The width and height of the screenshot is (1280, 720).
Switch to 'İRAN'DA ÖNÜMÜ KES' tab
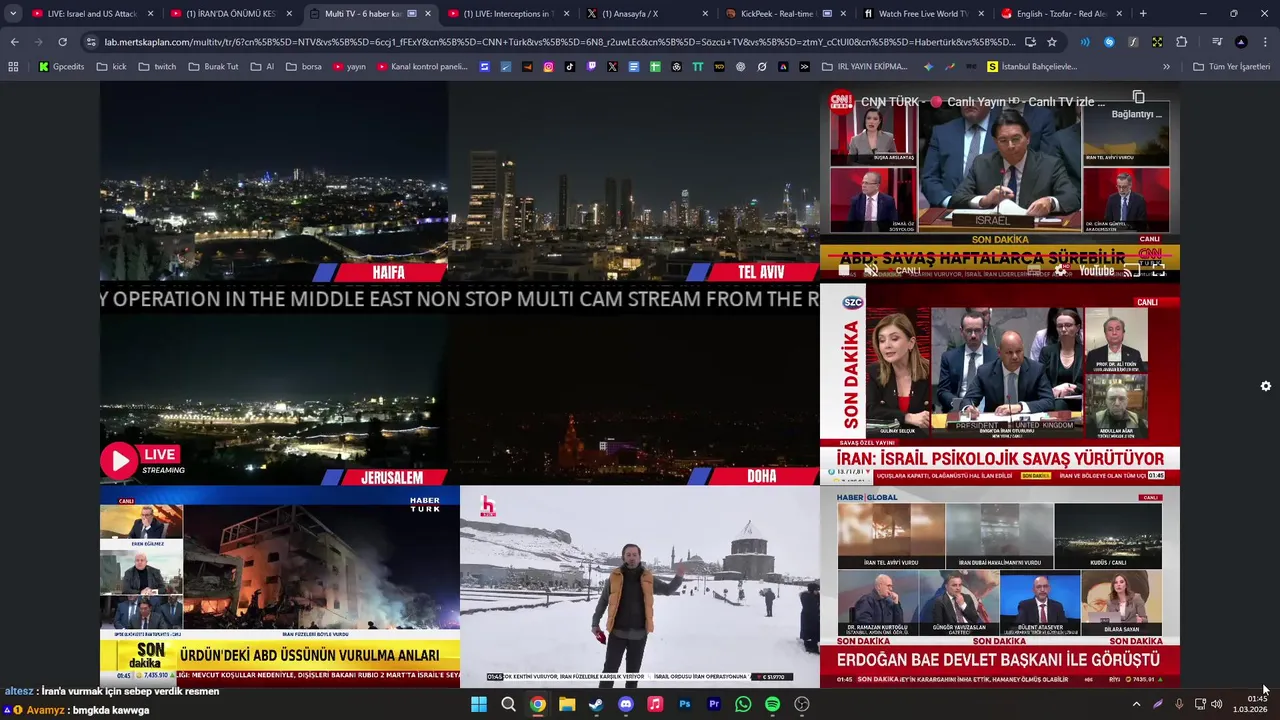tap(230, 14)
